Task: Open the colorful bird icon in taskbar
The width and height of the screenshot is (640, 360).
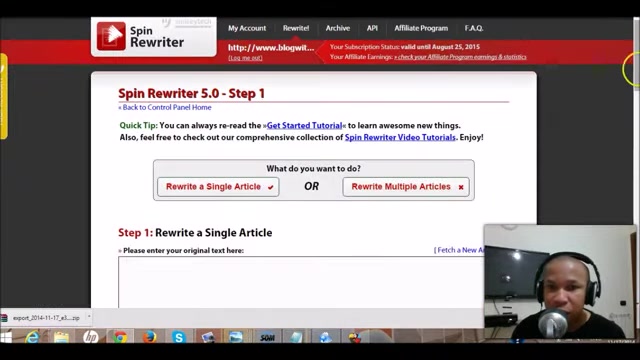Action: [x=355, y=337]
